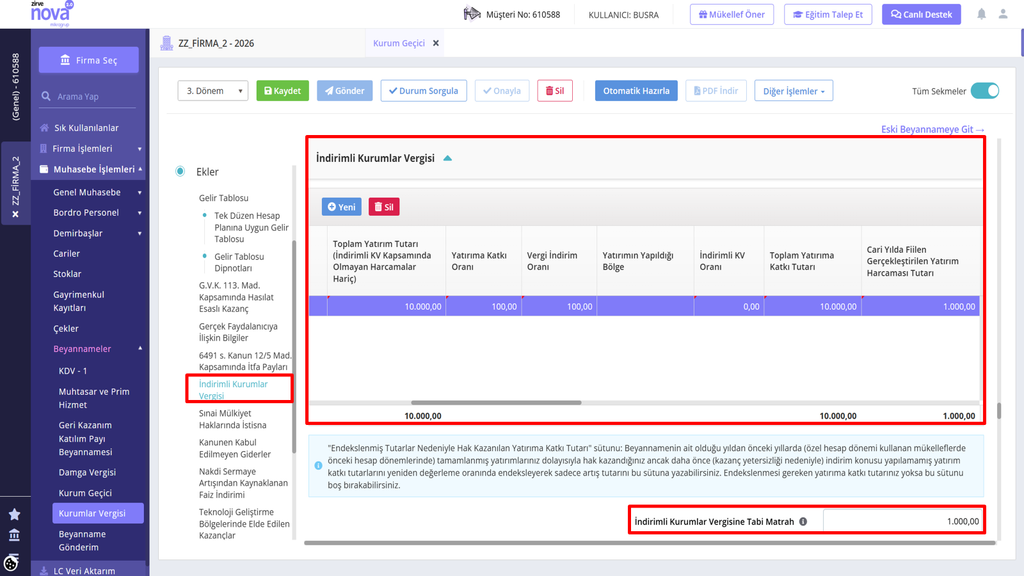Viewport: 1024px width, 576px height.
Task: Click the bank building icon in left rail
Action: [x=14, y=536]
